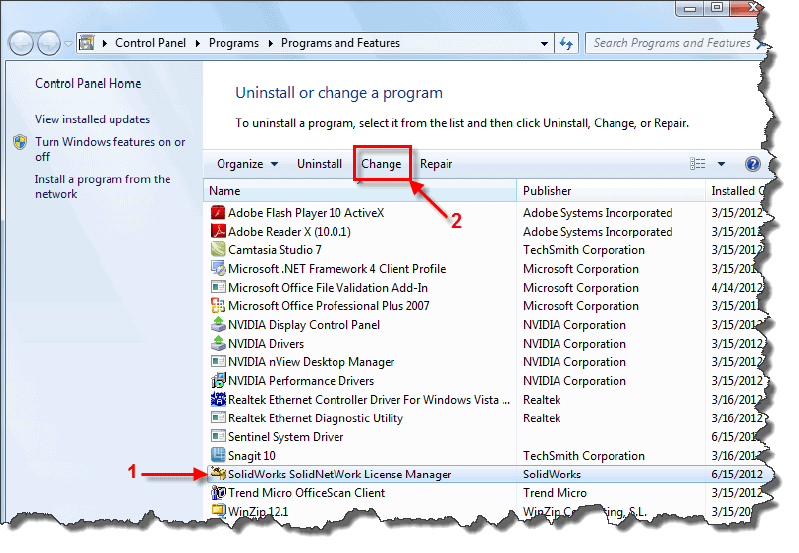Open the Organize dropdown menu

coord(247,164)
